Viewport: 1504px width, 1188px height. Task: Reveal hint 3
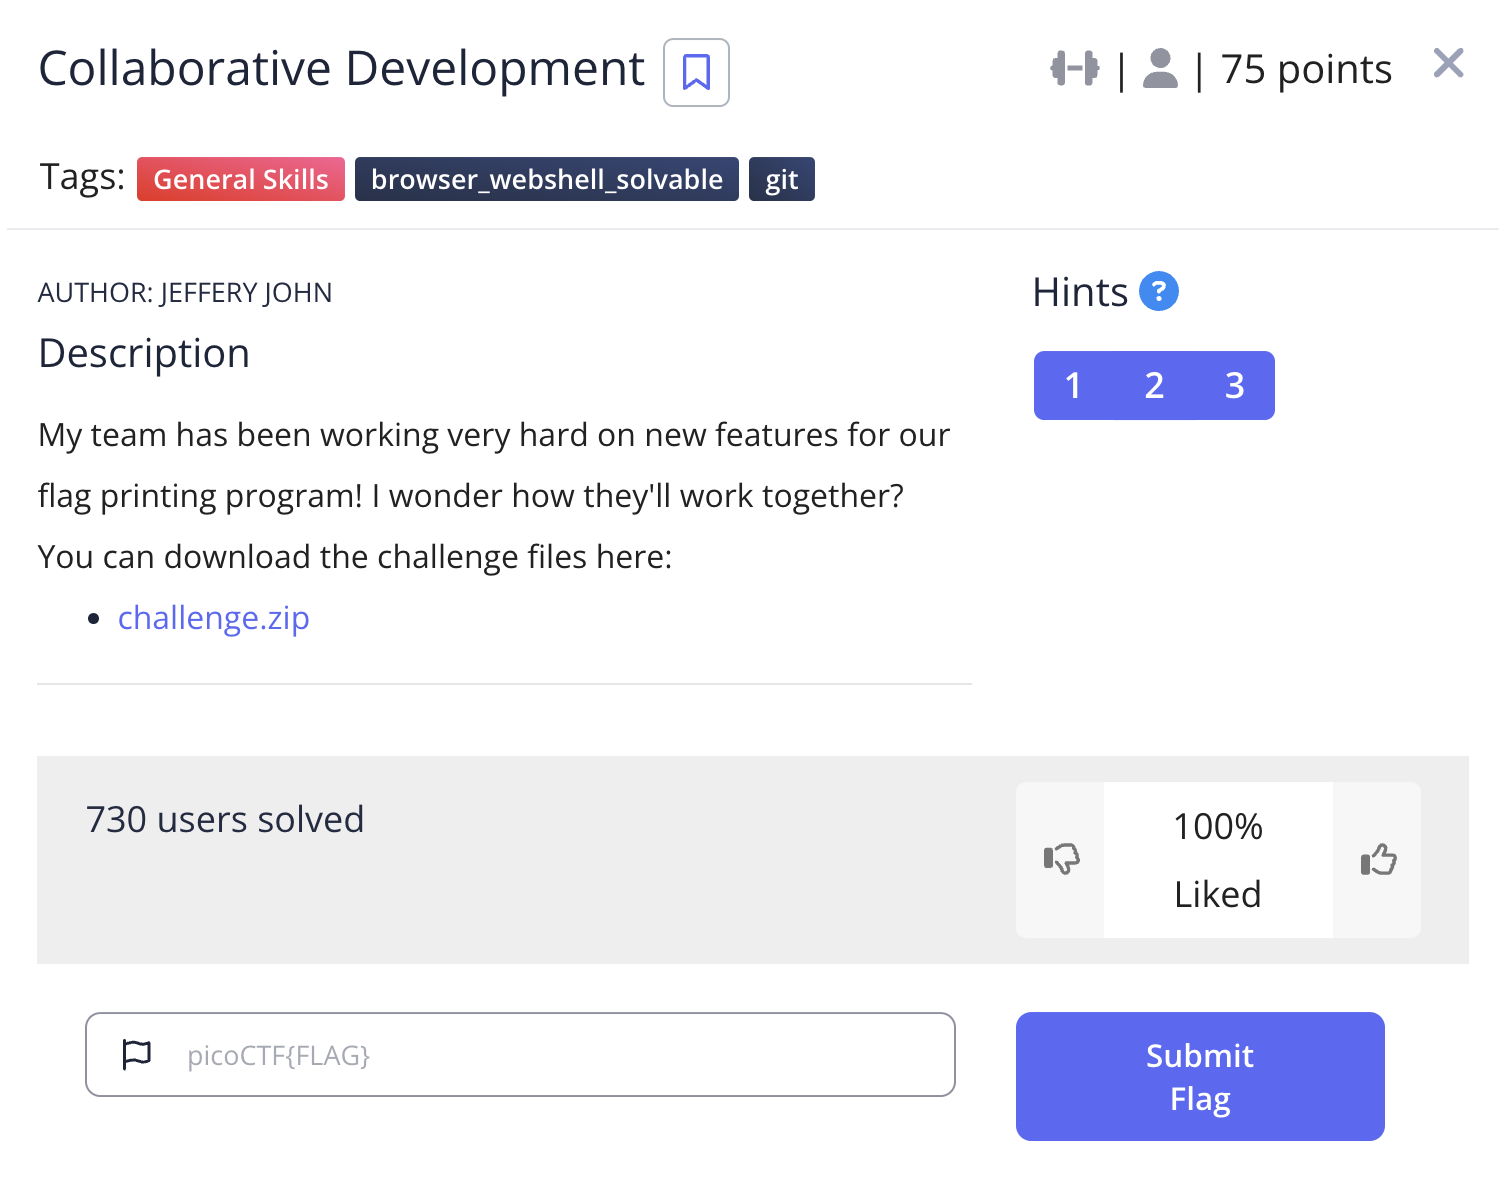coord(1234,385)
